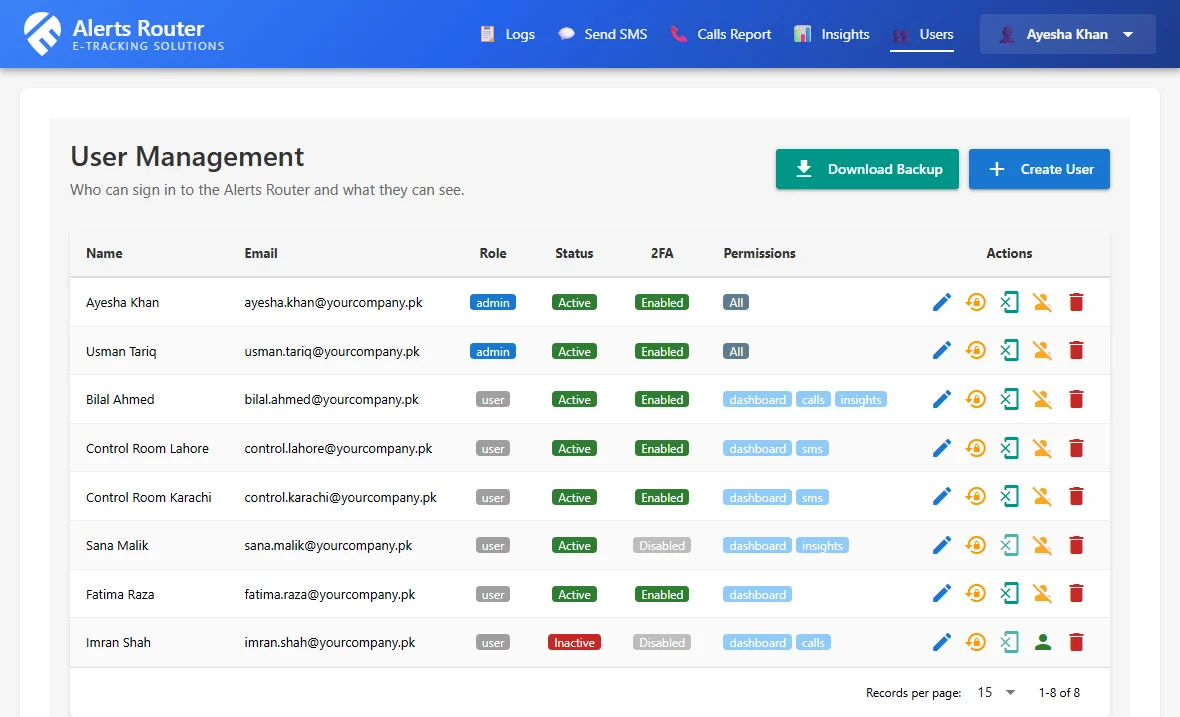Edit Ayesha Khan with the pencil icon
Screen dimensions: 1180x717
point(941,302)
